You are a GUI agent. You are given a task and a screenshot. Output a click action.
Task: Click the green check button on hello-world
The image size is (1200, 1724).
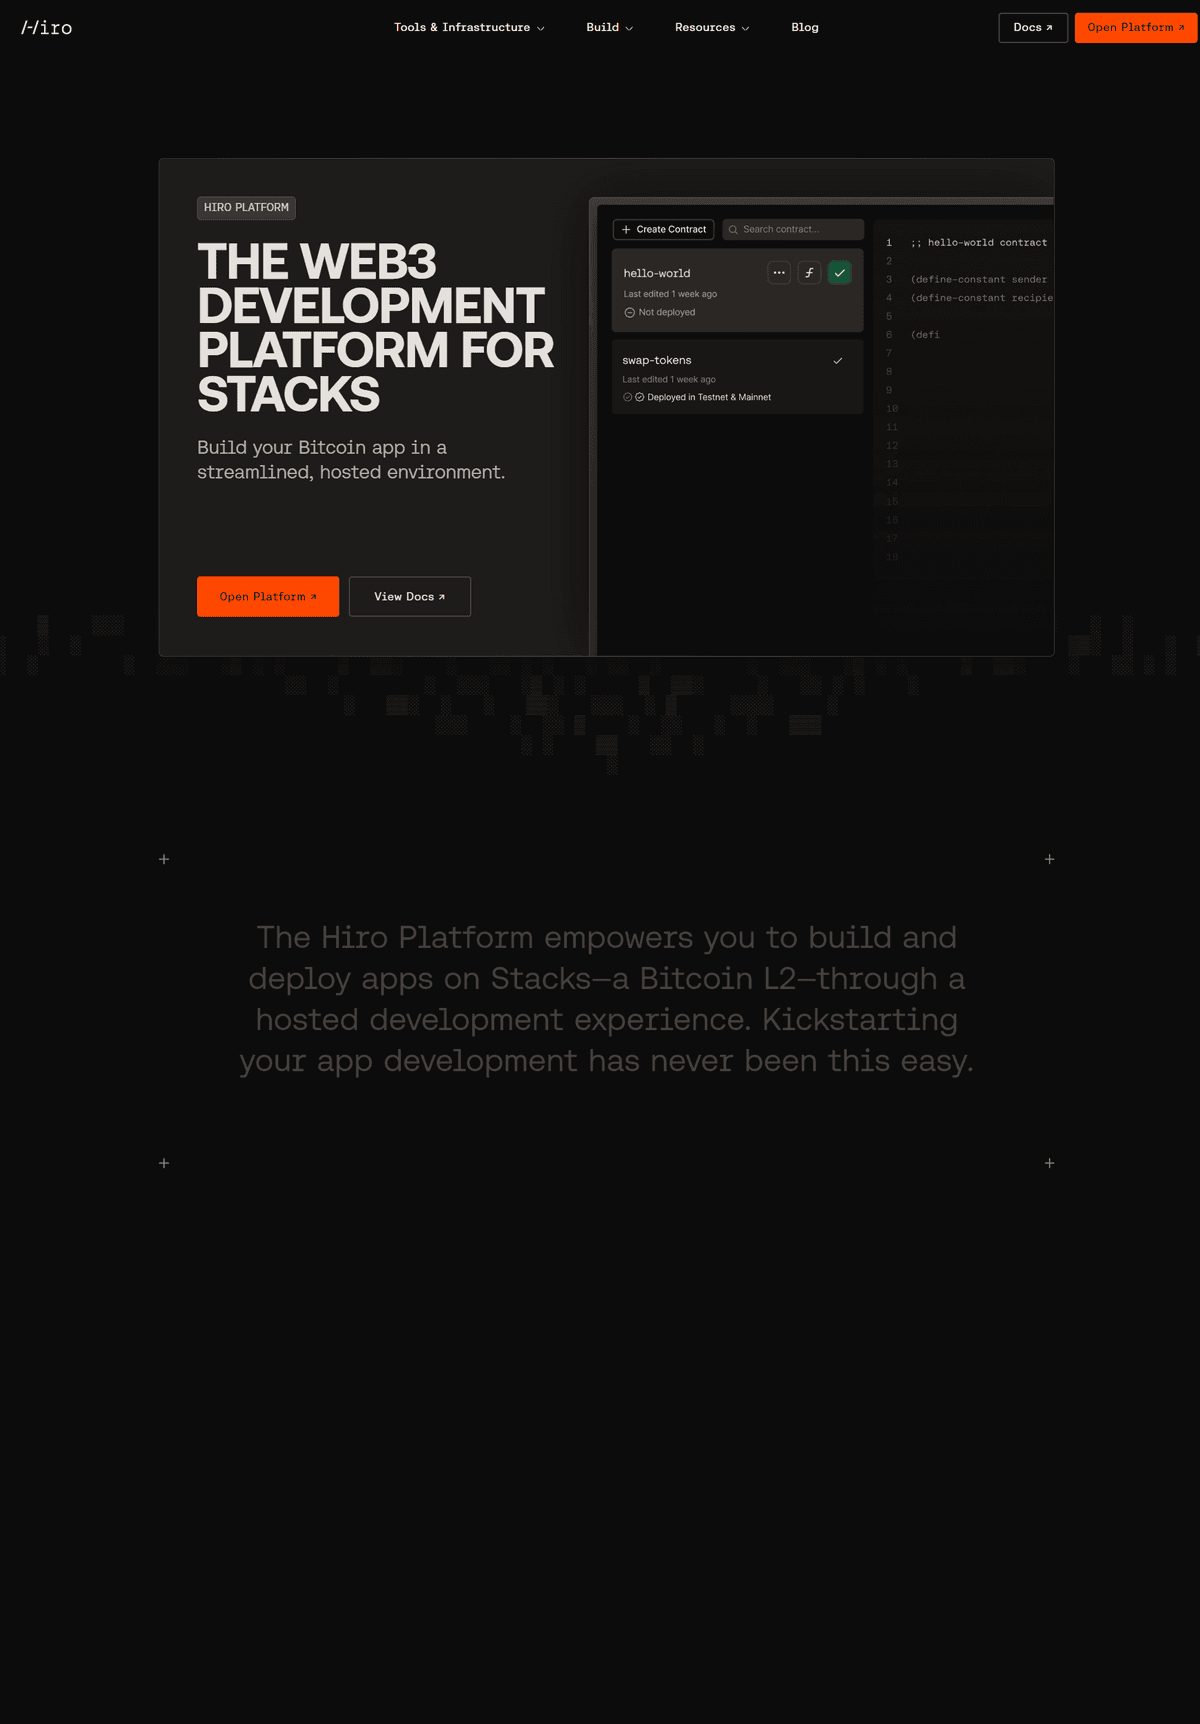[840, 273]
